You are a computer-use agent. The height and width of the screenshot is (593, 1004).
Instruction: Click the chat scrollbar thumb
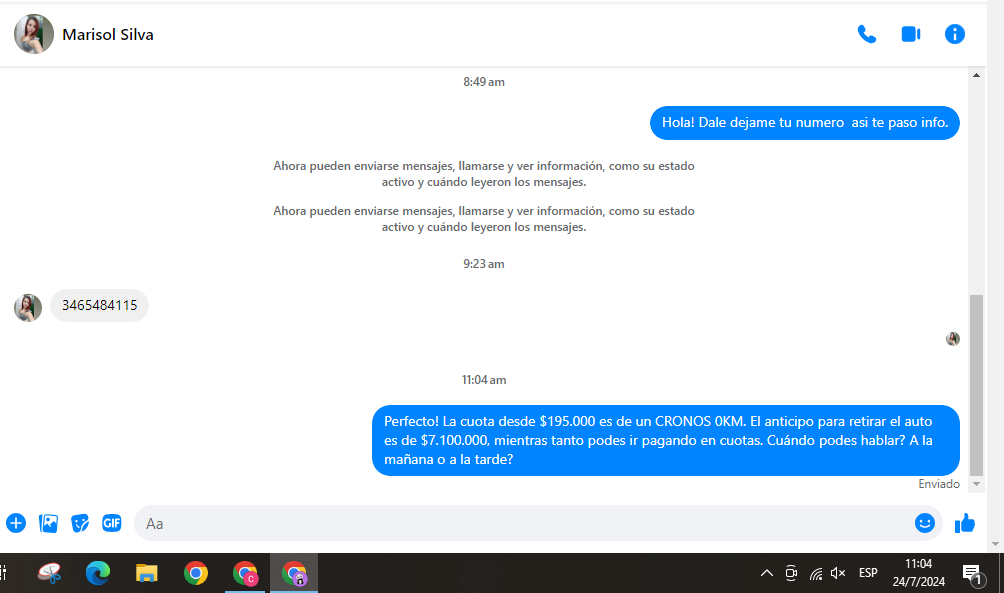click(976, 385)
